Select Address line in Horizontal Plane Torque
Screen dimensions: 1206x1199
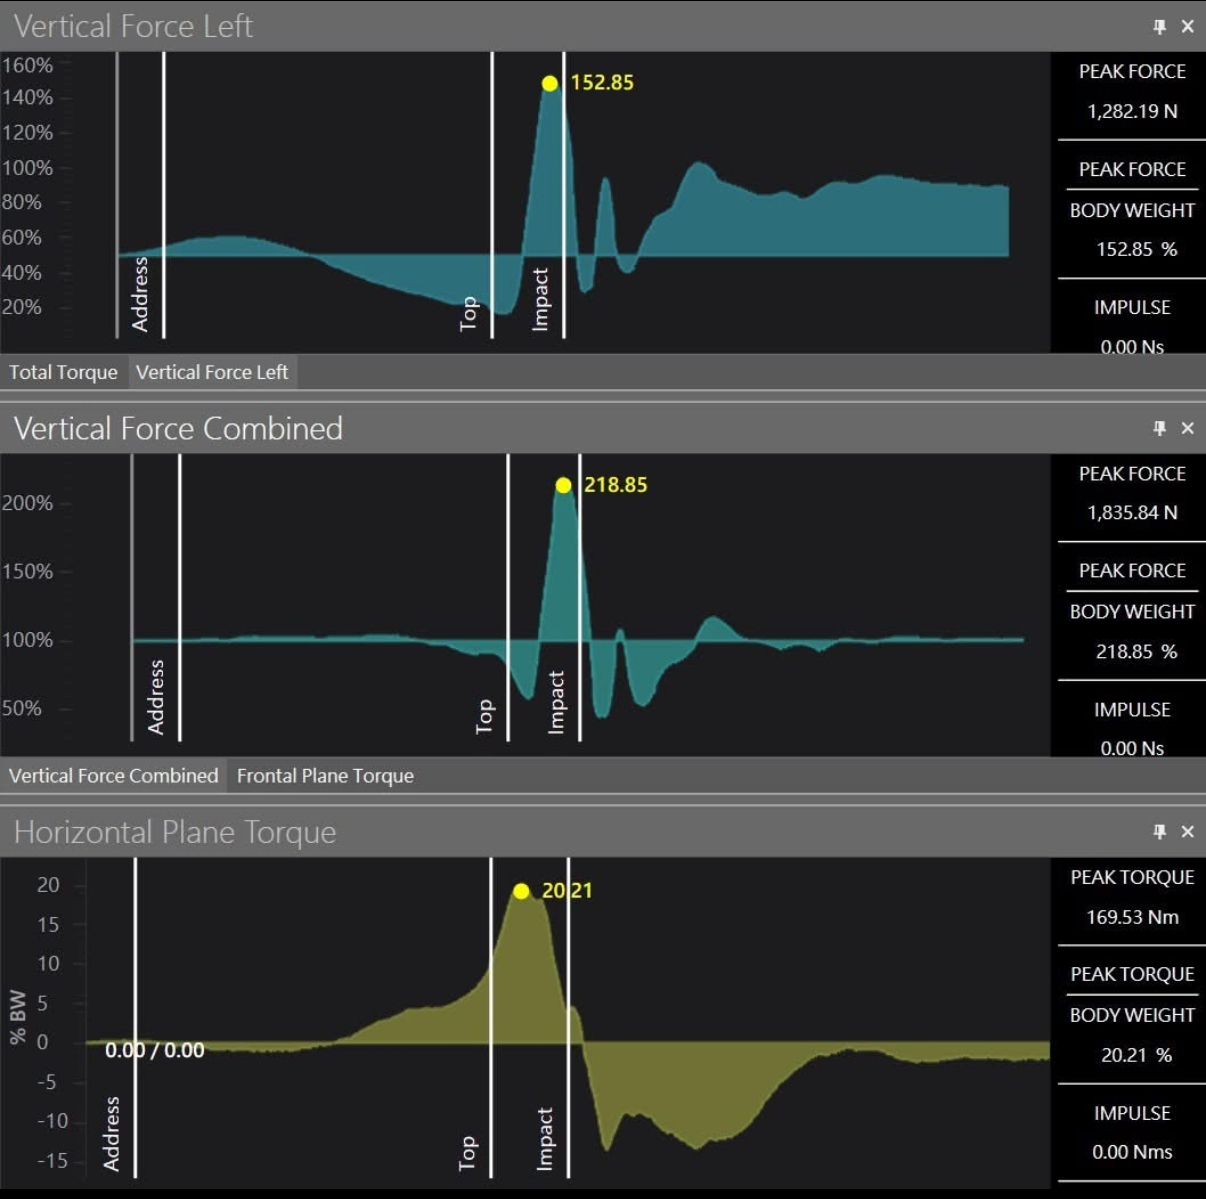click(x=136, y=1017)
